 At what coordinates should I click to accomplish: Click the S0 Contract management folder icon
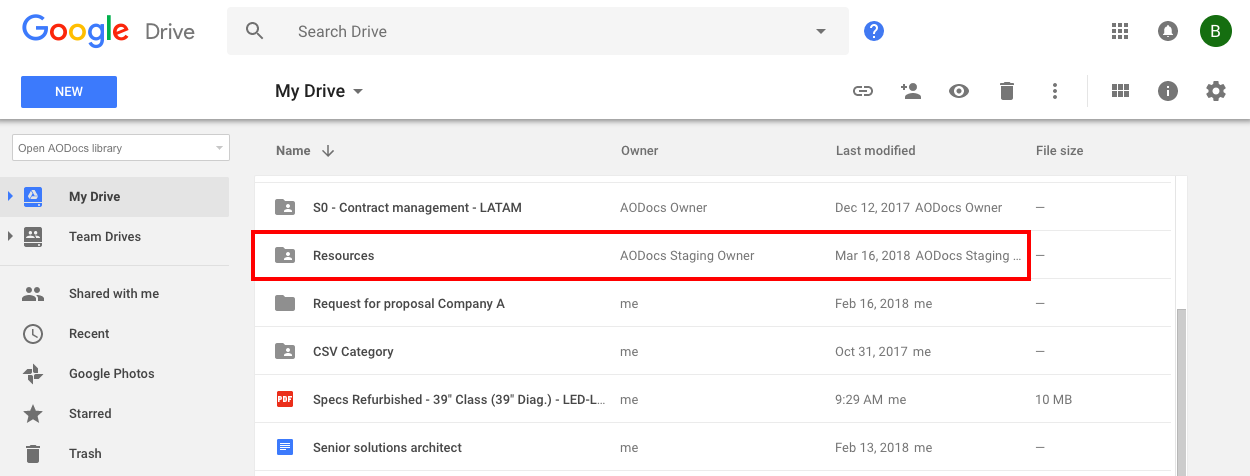tap(285, 208)
